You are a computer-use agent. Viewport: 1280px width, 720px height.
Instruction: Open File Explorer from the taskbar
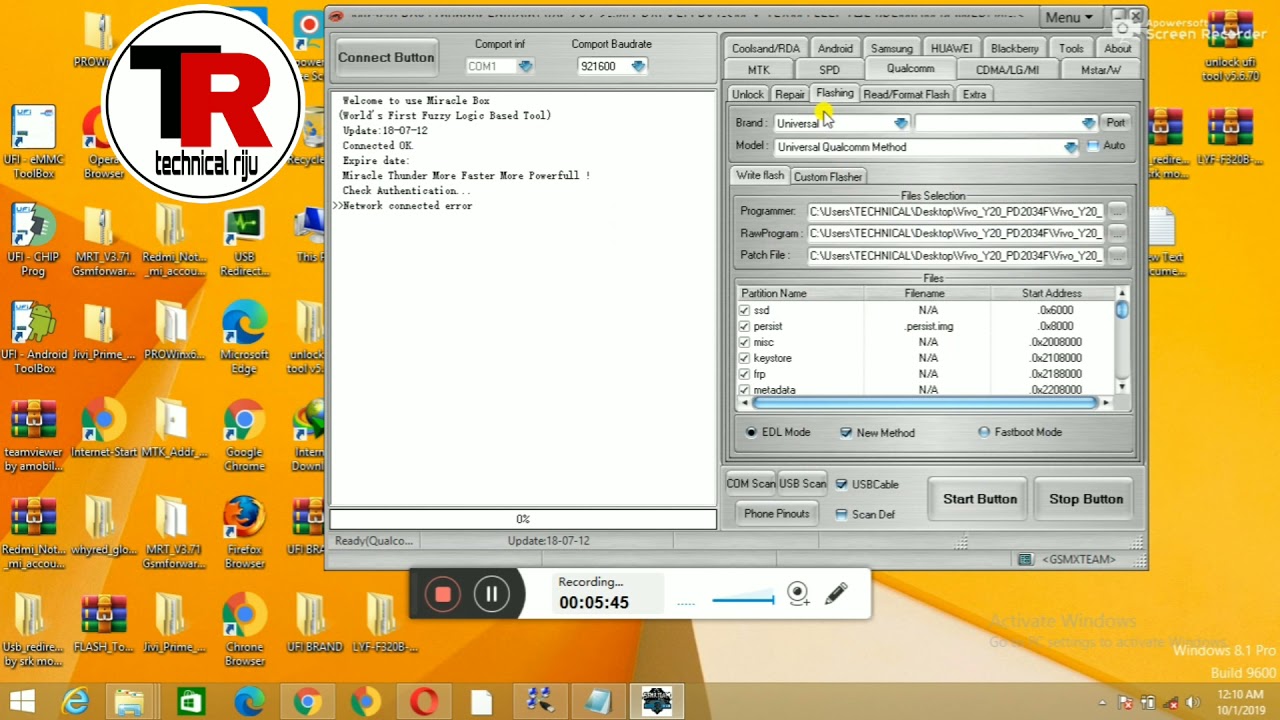[x=129, y=702]
